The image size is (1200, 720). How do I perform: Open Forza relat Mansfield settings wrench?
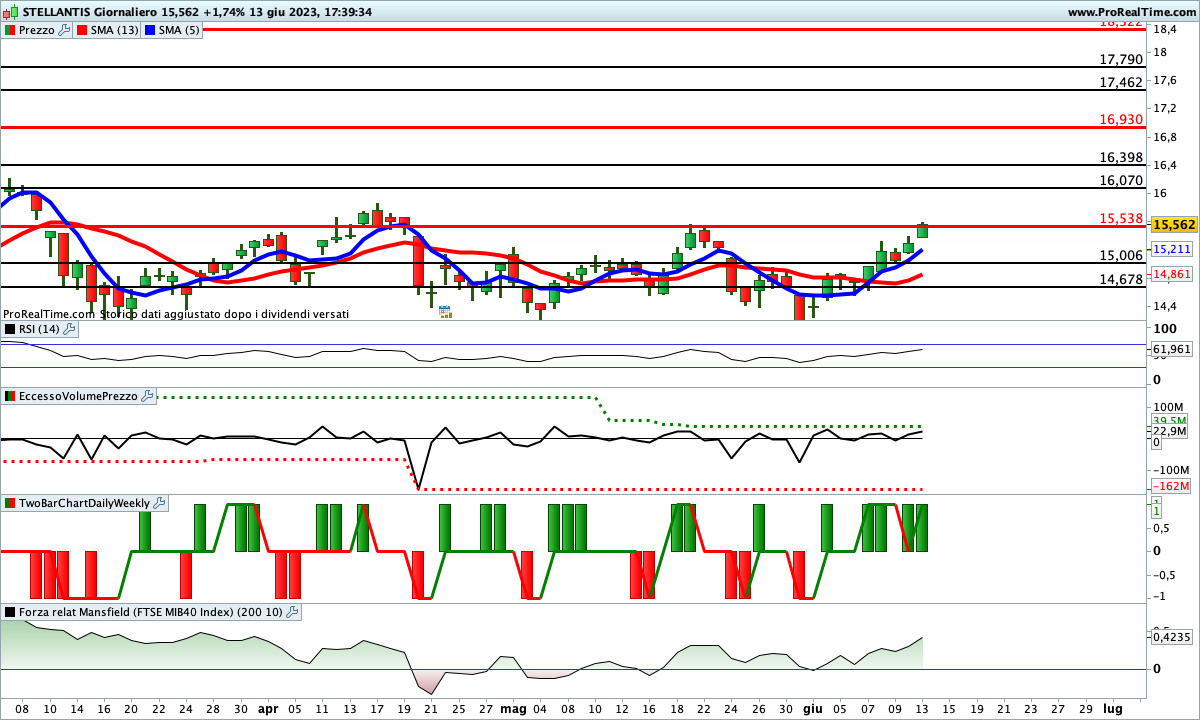(292, 612)
